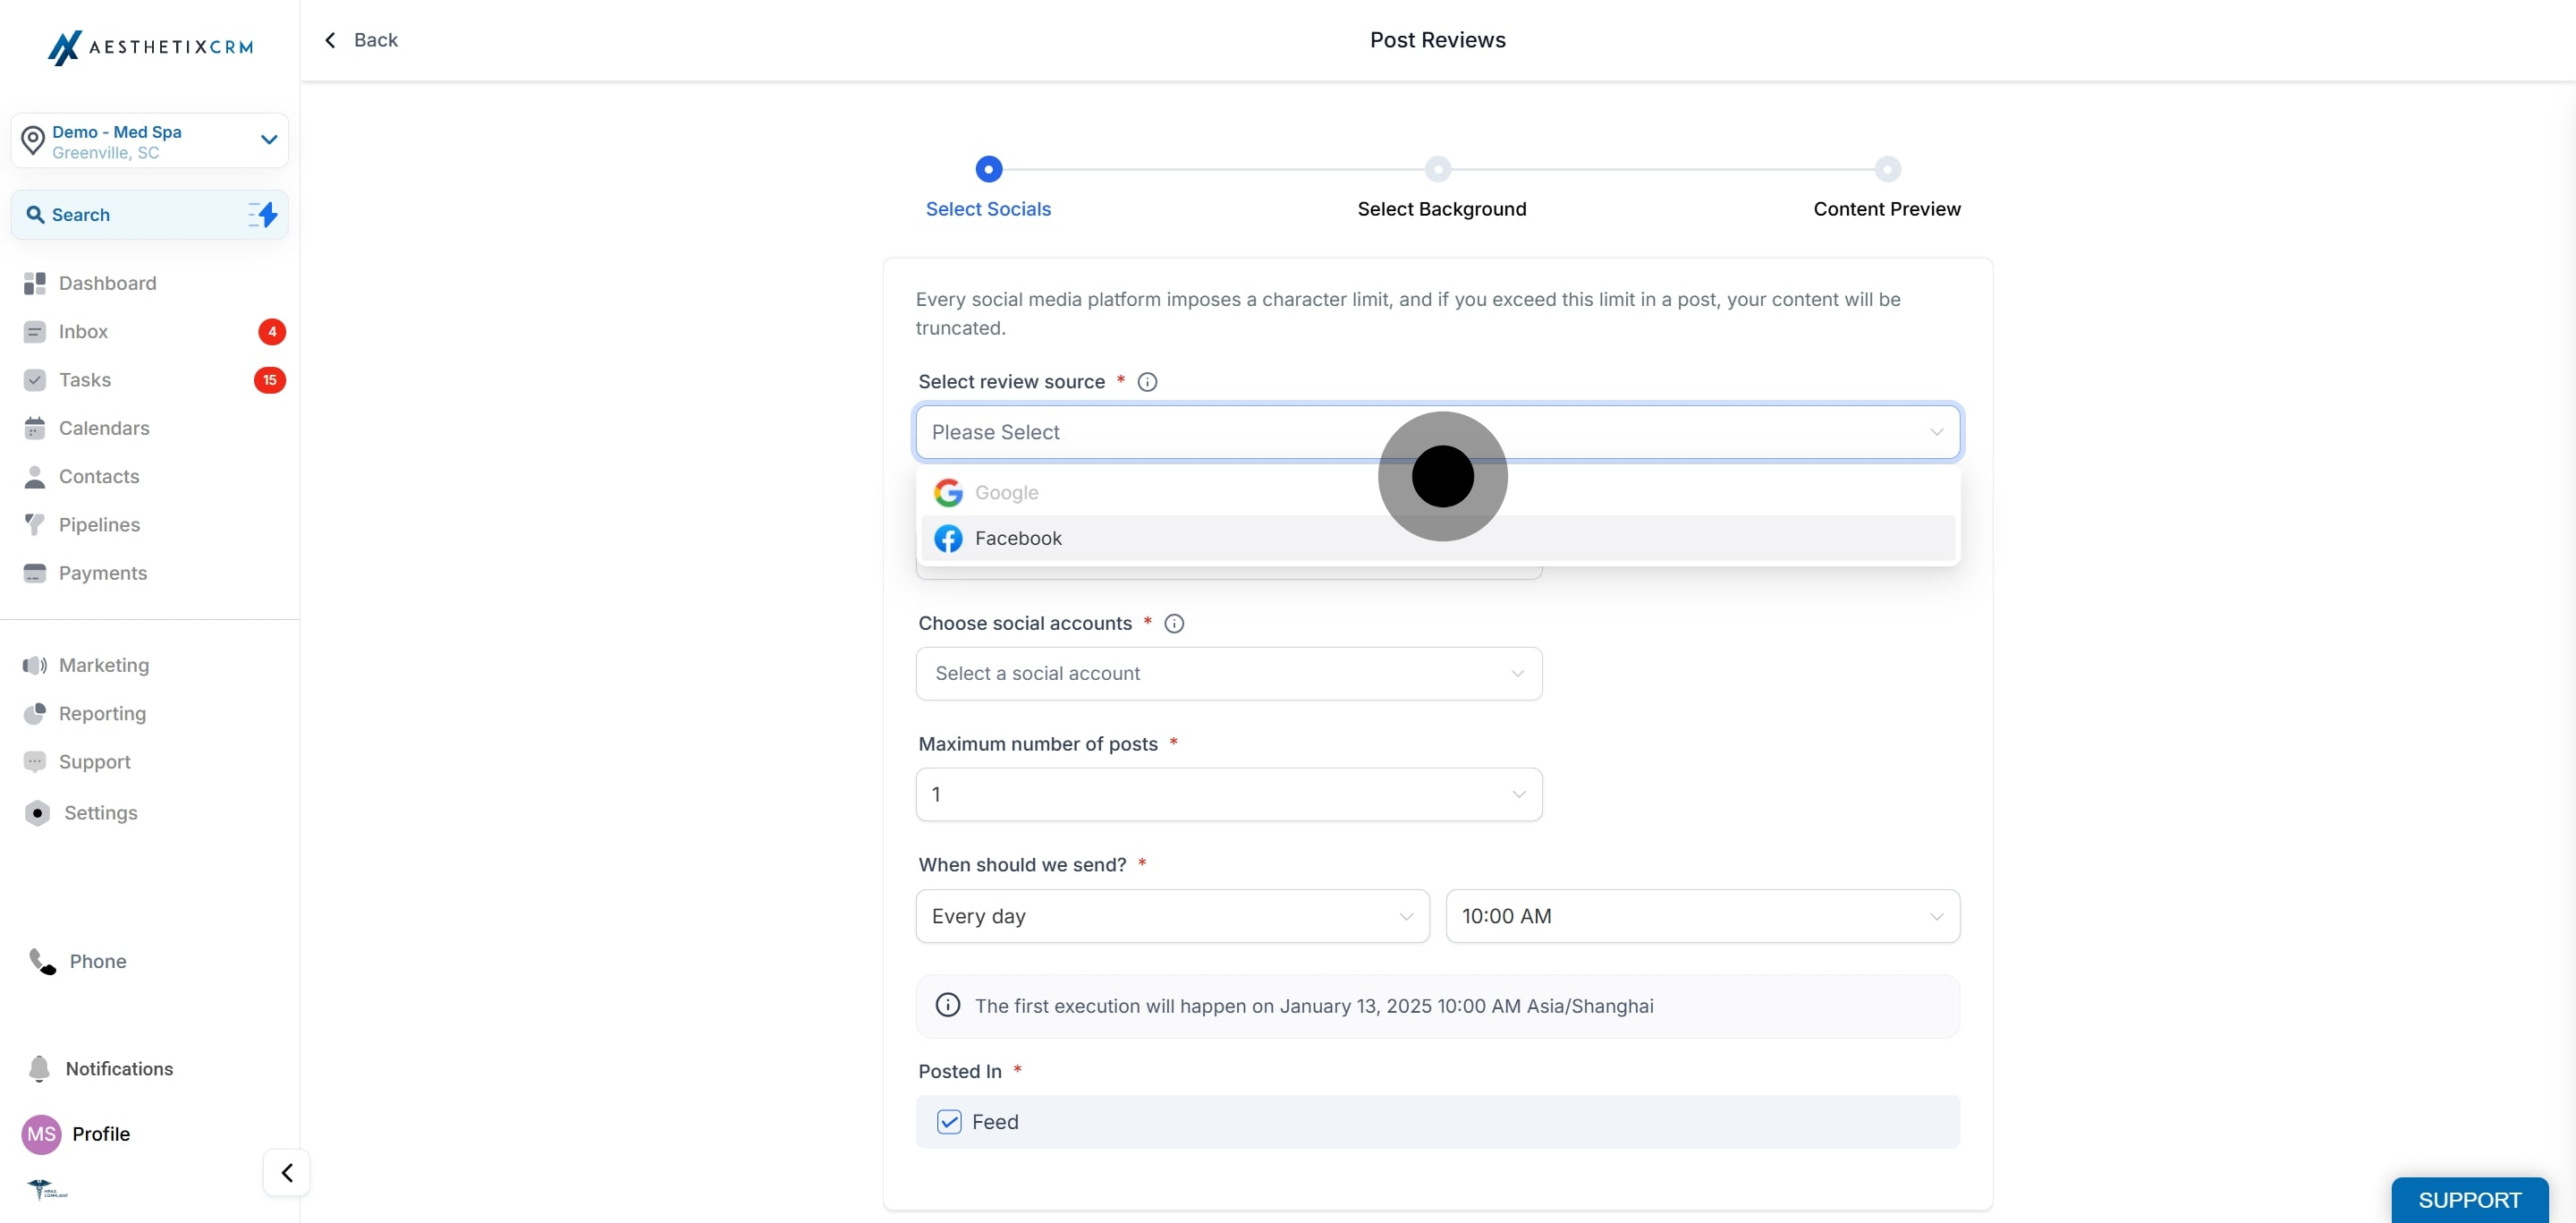
Task: Go Back to the previous page
Action: coord(361,40)
